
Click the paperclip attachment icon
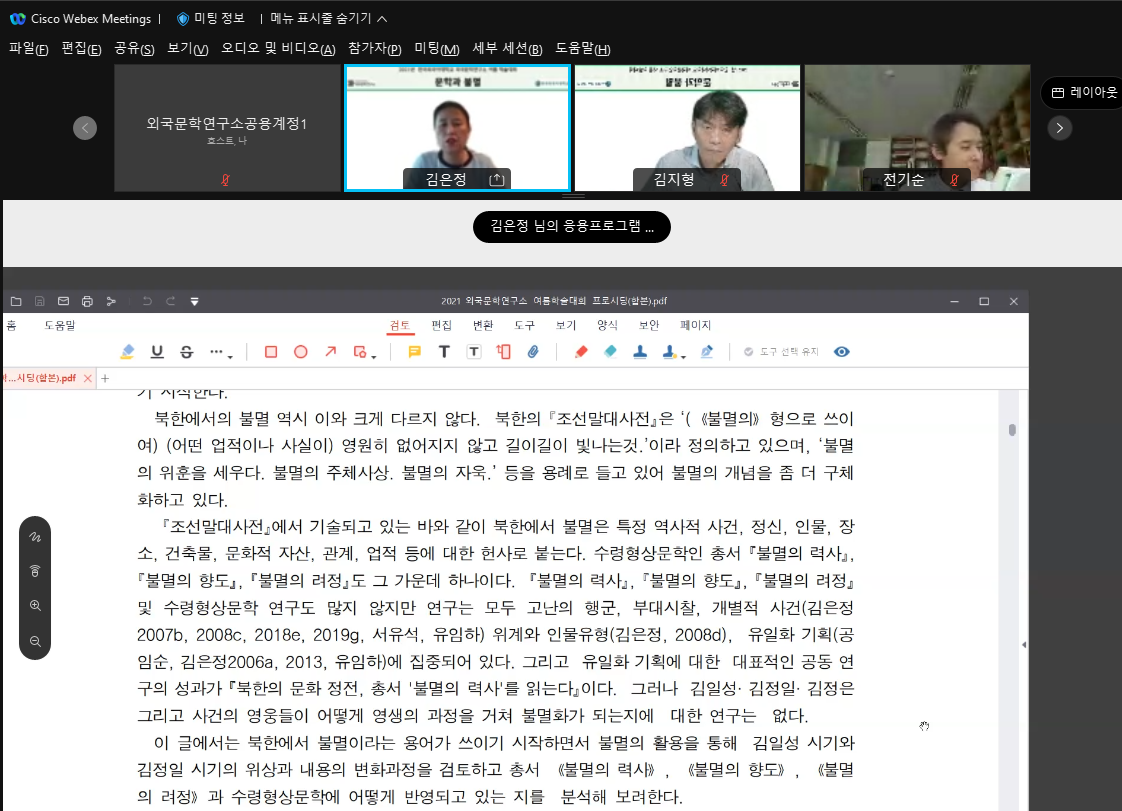pyautogui.click(x=533, y=352)
